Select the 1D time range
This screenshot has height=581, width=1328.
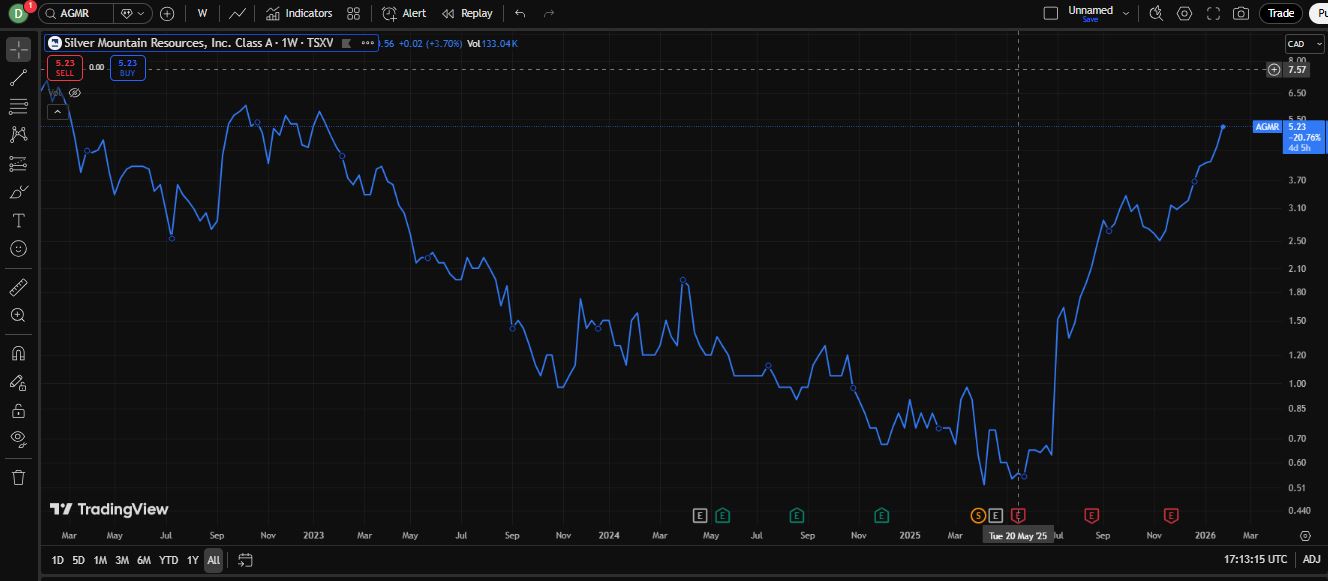click(58, 560)
